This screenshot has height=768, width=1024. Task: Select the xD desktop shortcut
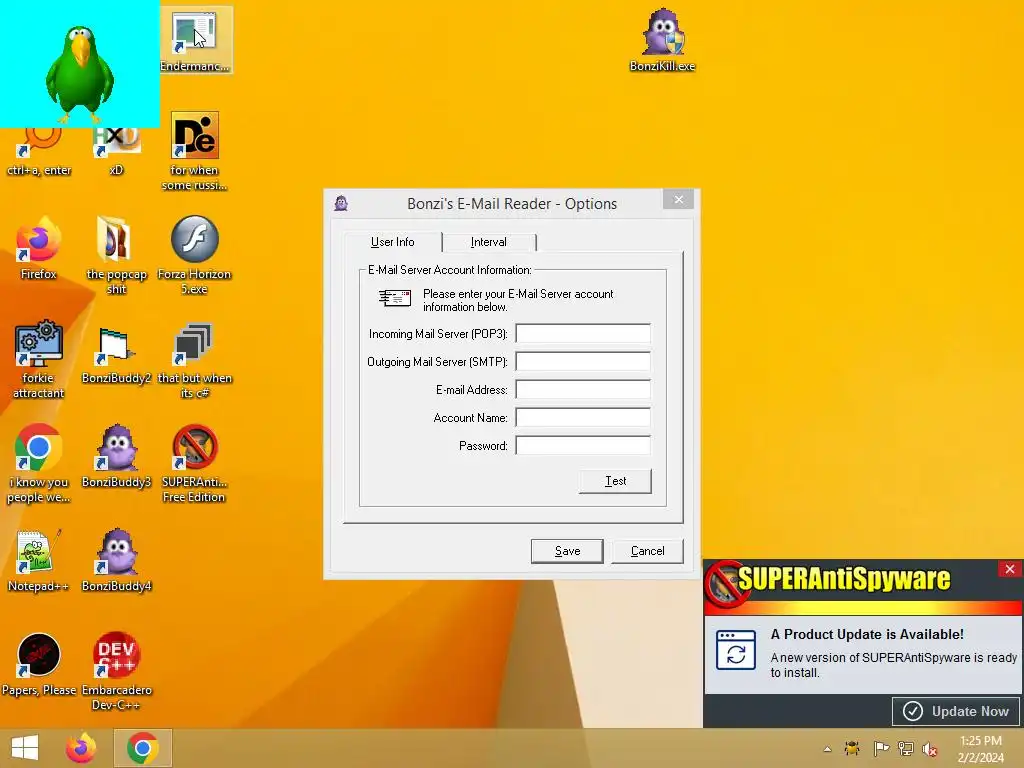tap(116, 150)
